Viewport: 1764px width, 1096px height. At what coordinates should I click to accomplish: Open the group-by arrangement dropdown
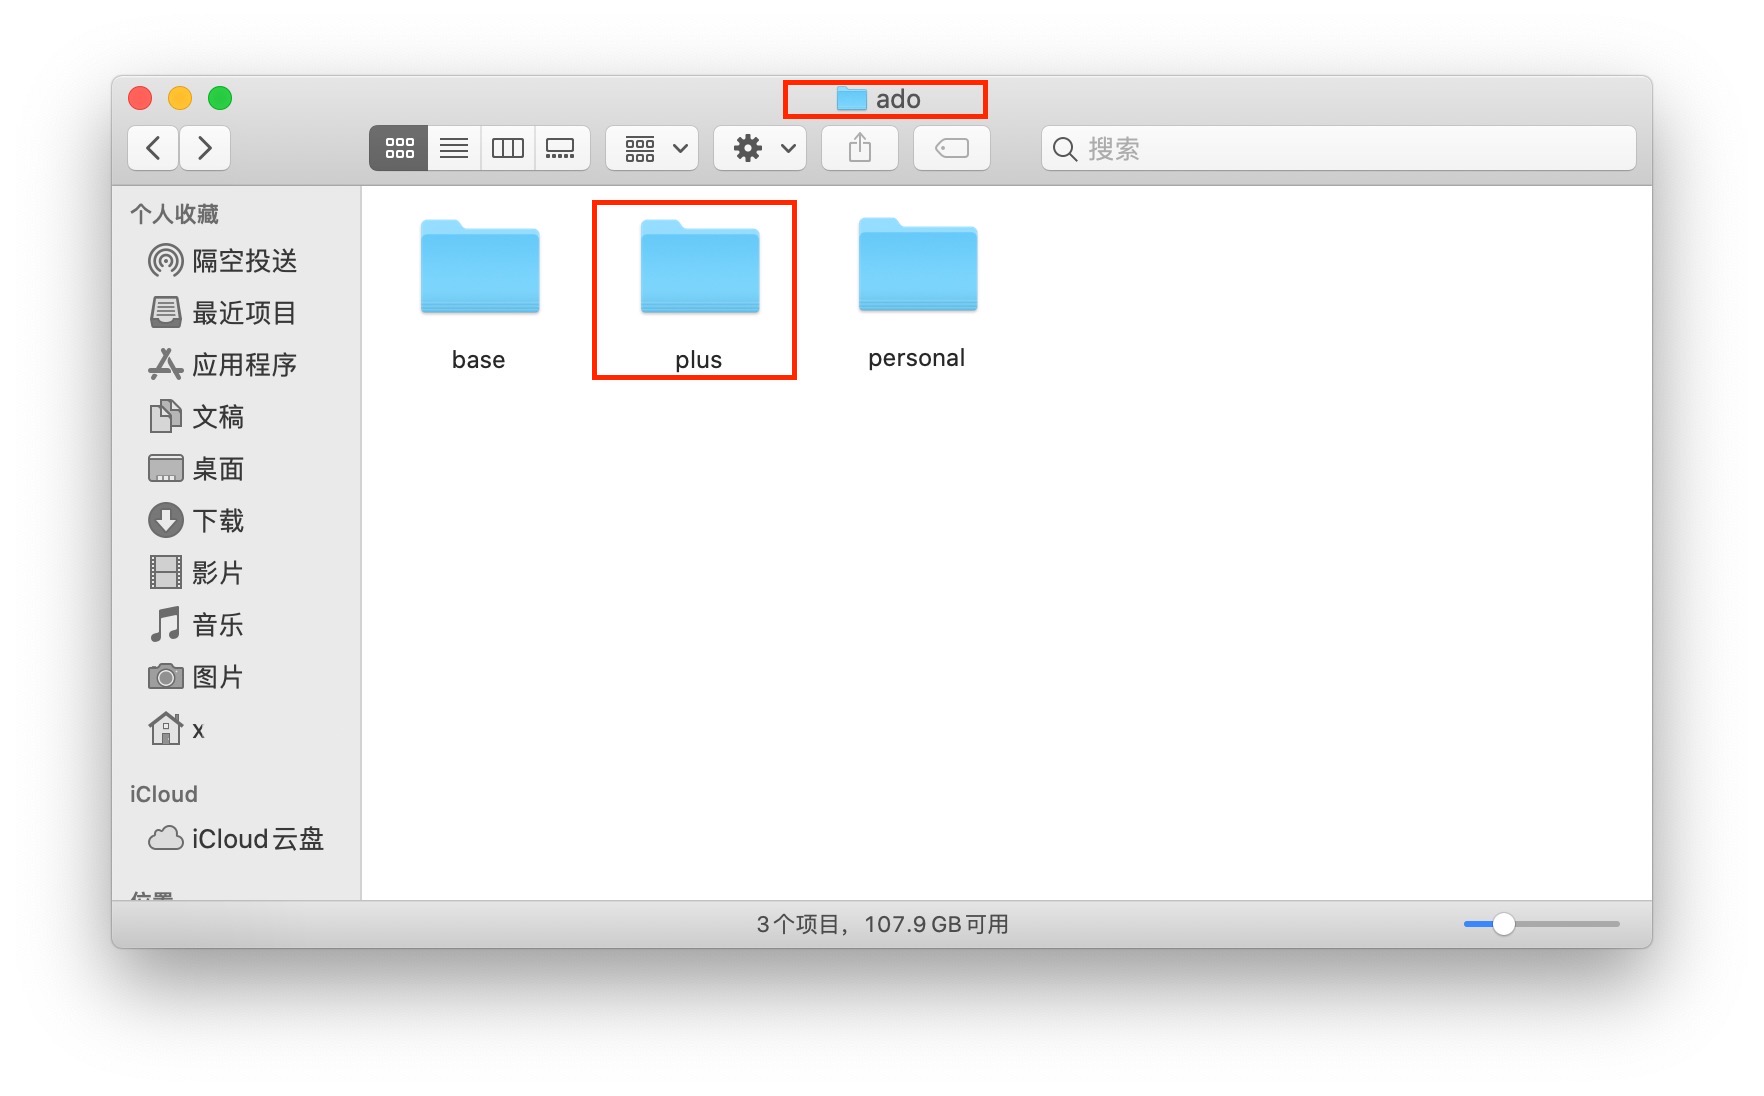coord(652,148)
